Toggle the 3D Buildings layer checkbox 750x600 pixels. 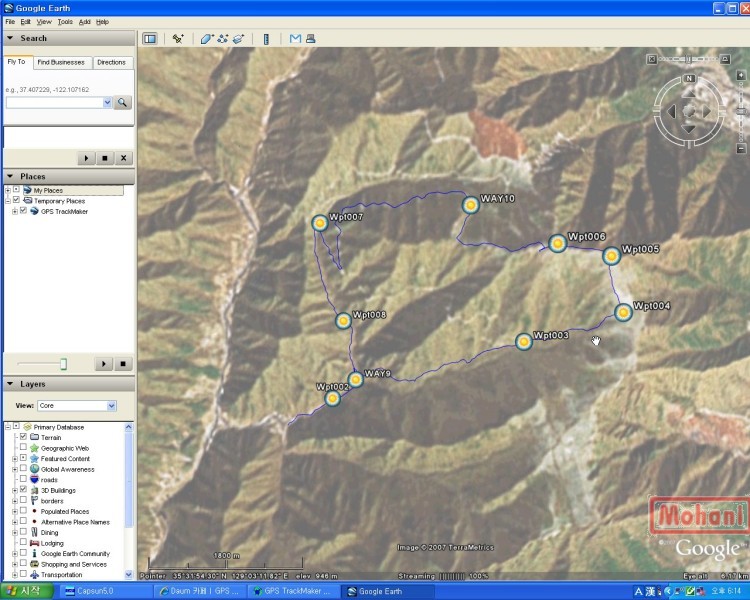point(23,489)
